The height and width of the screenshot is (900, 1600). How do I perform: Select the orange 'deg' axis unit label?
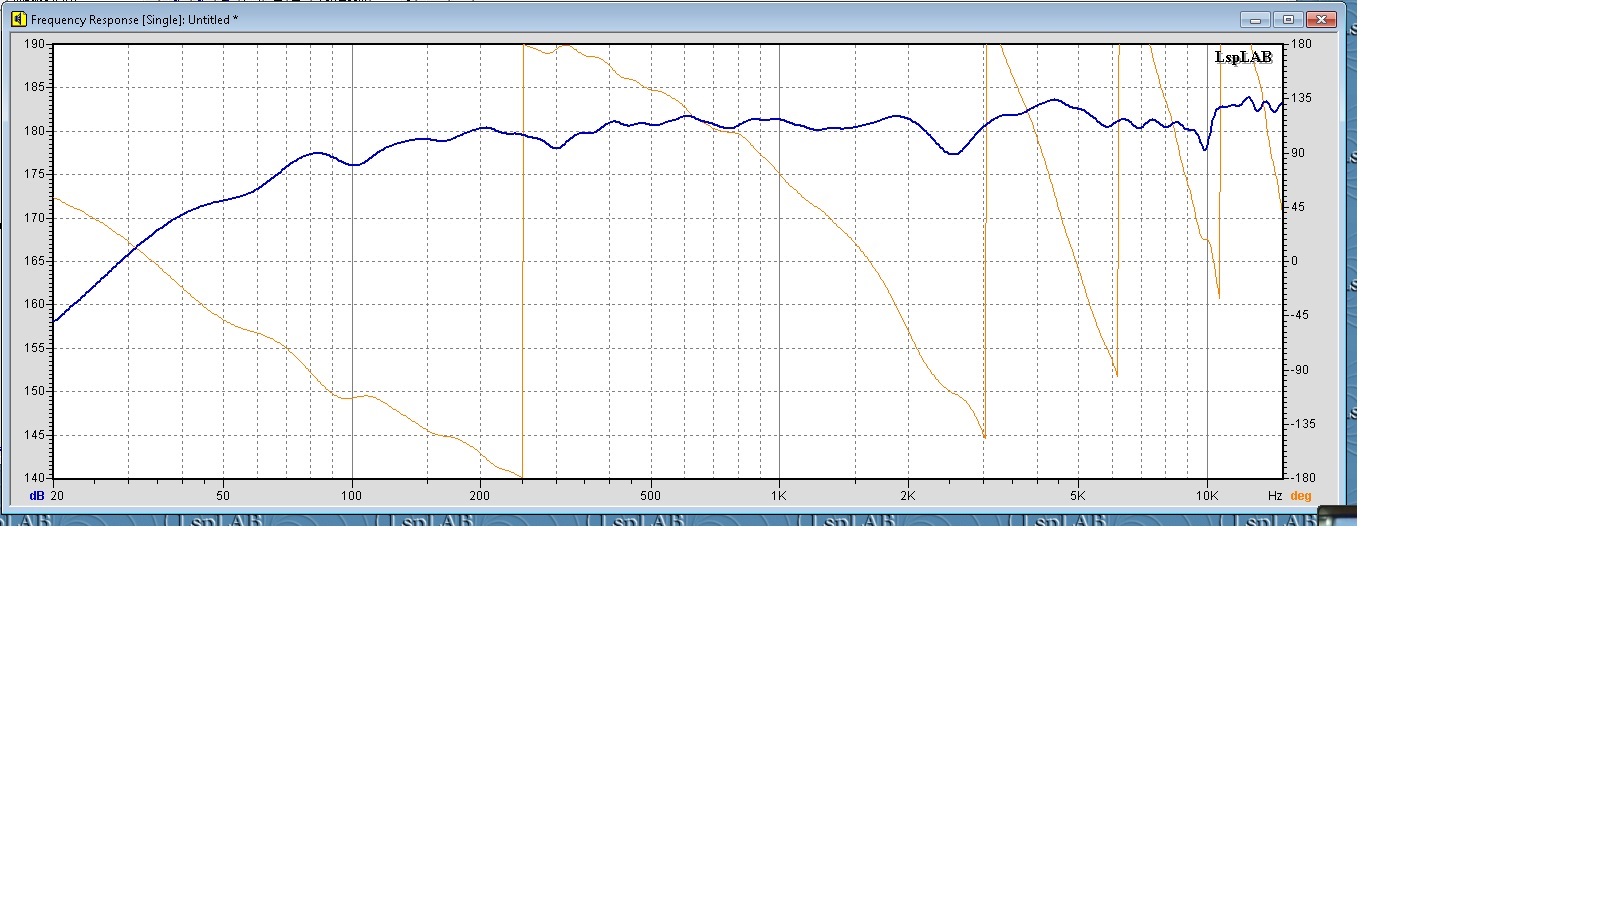1300,496
